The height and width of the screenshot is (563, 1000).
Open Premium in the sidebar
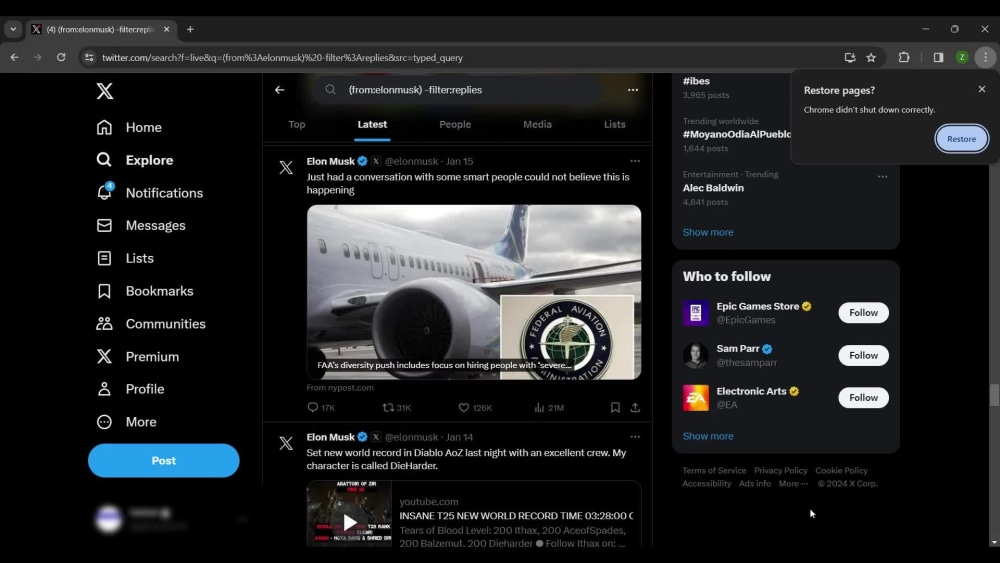(137, 356)
